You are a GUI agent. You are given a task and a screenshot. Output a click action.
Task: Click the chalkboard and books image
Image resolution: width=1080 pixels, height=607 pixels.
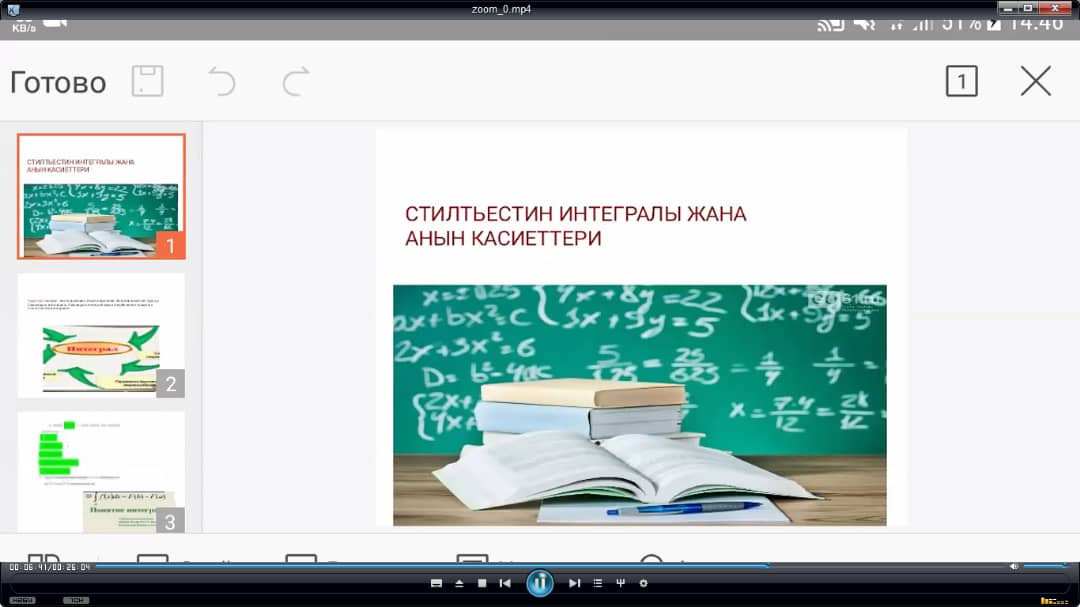pyautogui.click(x=639, y=404)
